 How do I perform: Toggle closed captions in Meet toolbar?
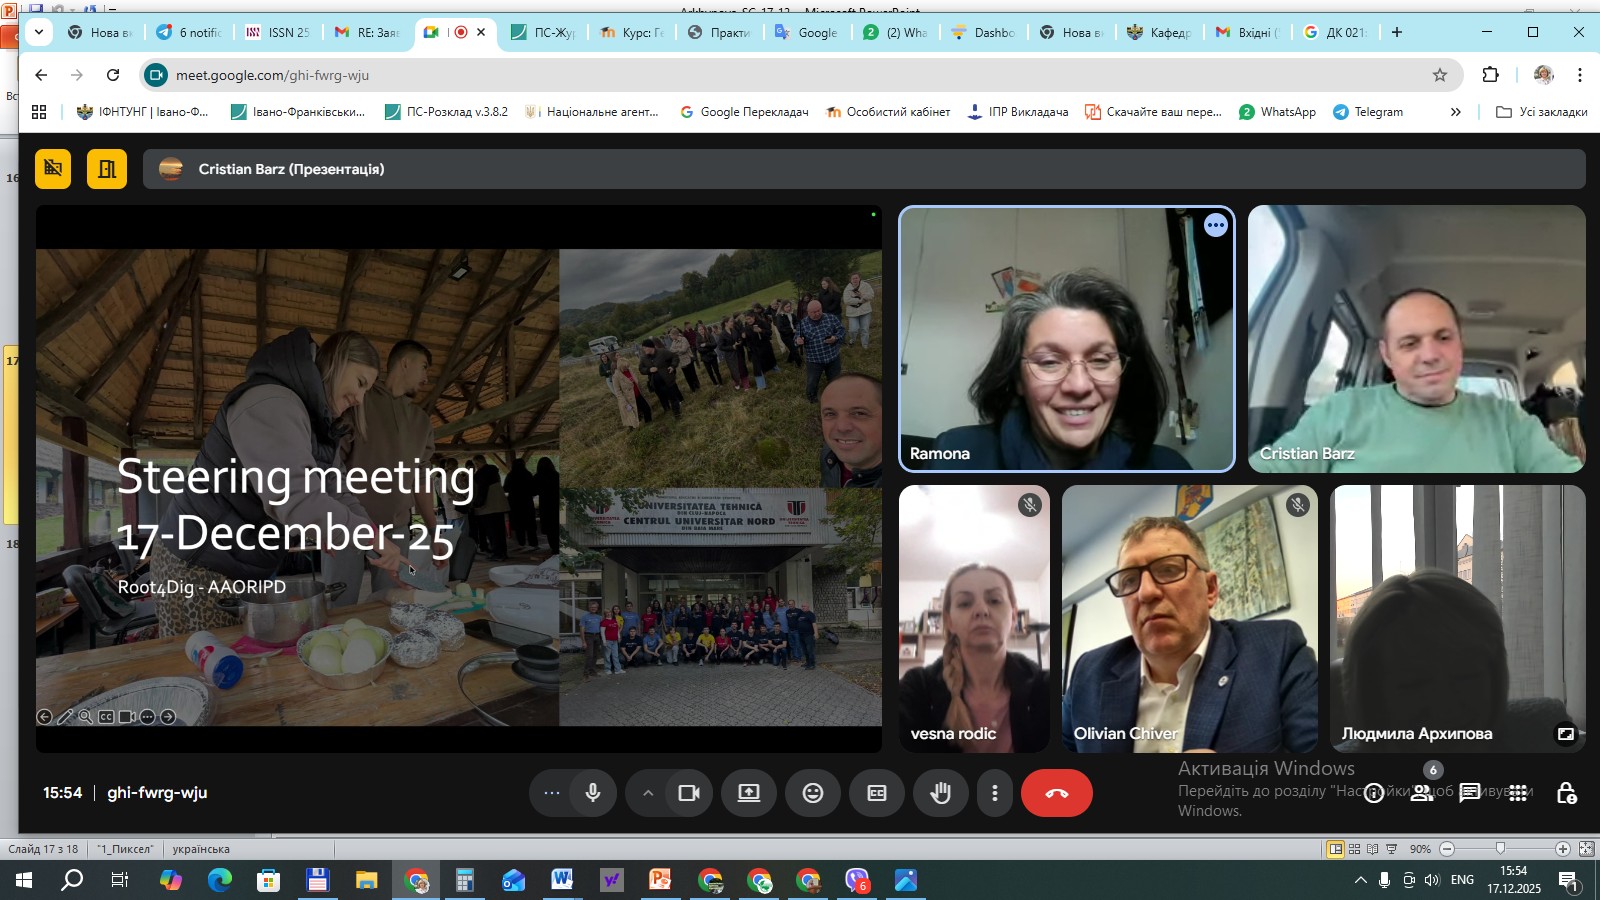(x=877, y=793)
